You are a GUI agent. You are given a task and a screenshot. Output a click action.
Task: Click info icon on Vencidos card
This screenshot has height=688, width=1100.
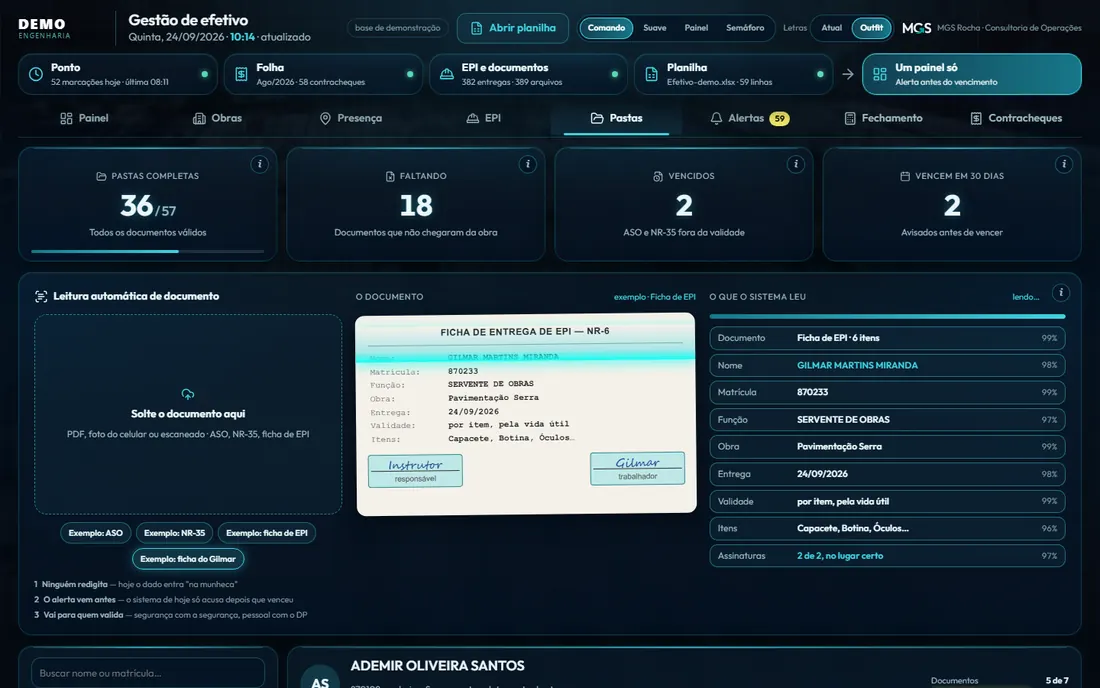point(796,164)
